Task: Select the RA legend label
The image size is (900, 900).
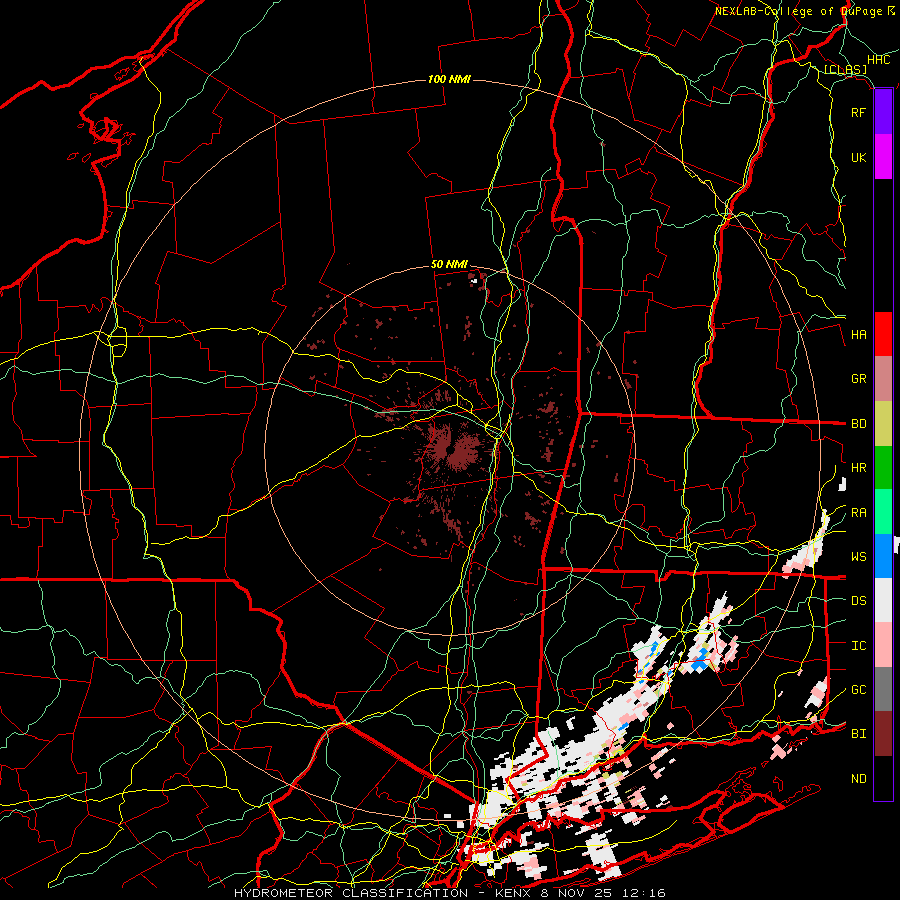Action: pyautogui.click(x=858, y=513)
